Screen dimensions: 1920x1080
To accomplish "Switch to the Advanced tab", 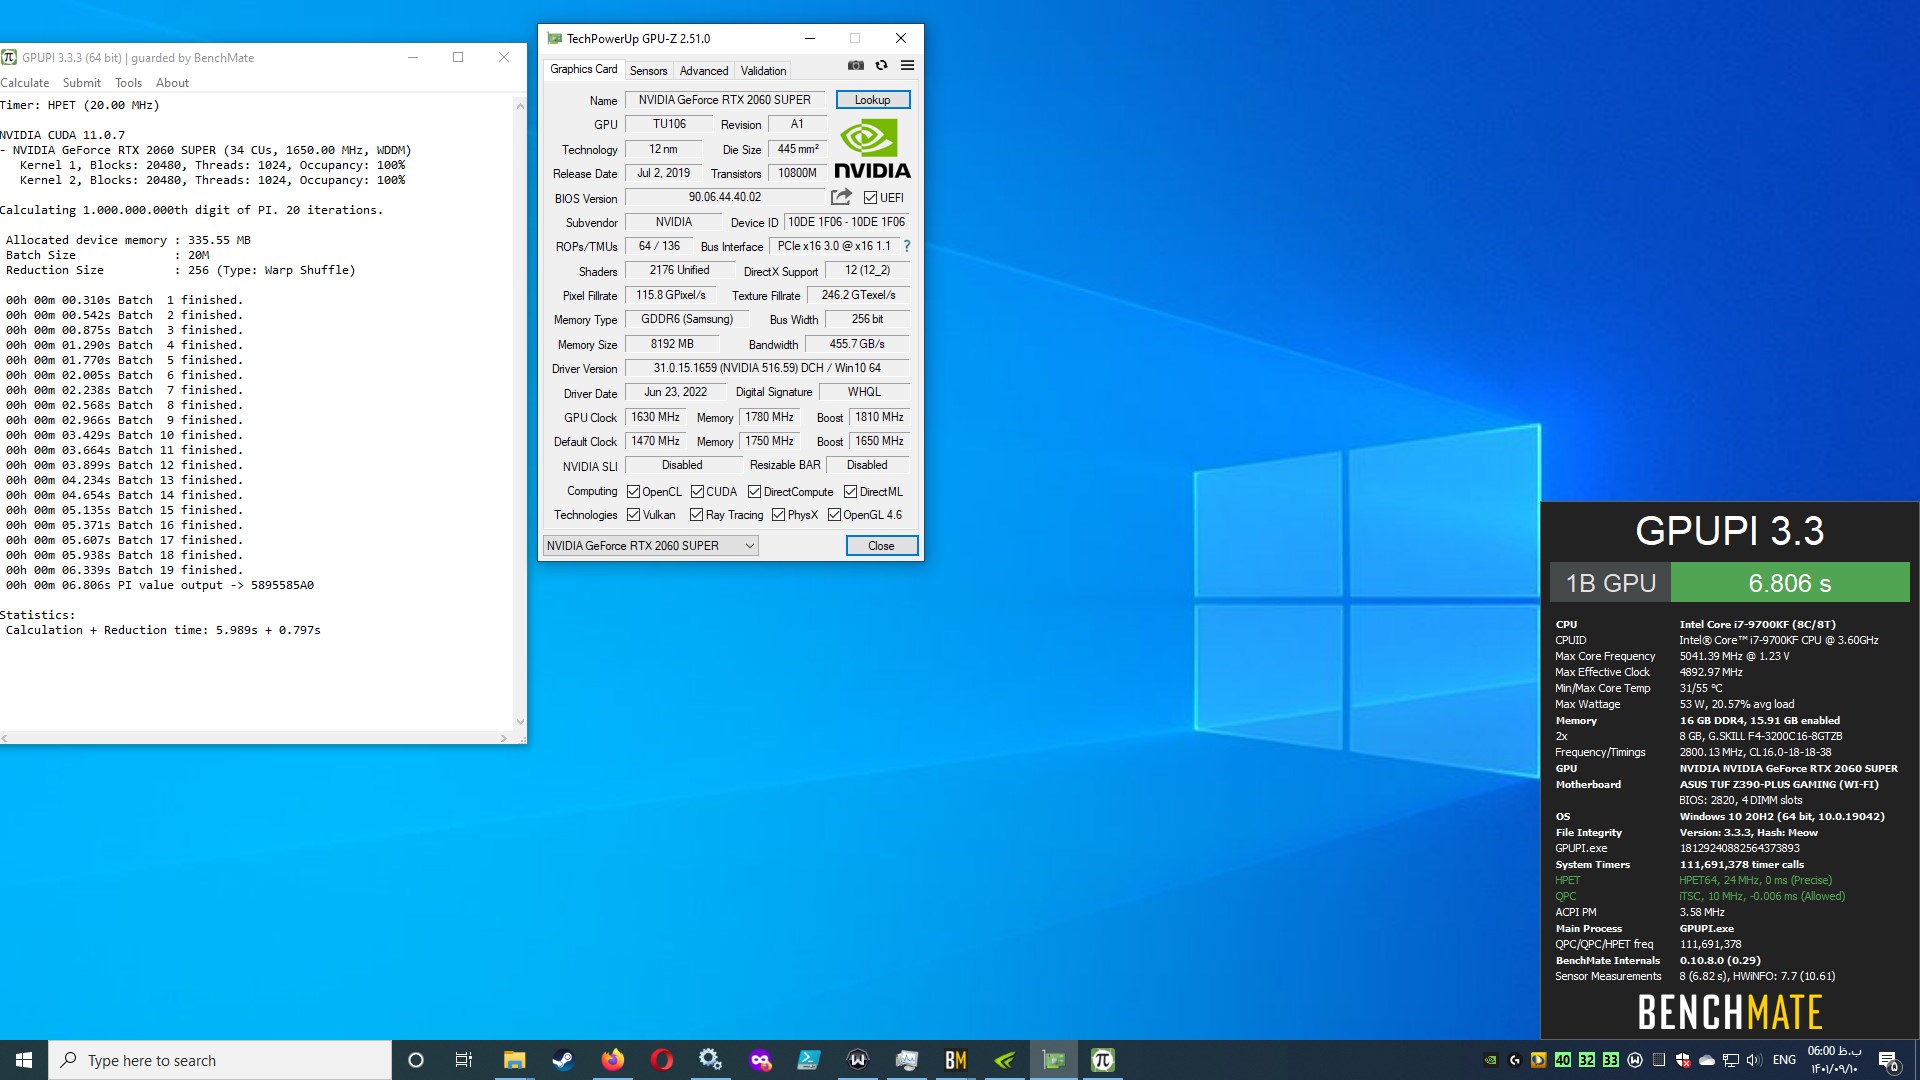I will [x=704, y=71].
